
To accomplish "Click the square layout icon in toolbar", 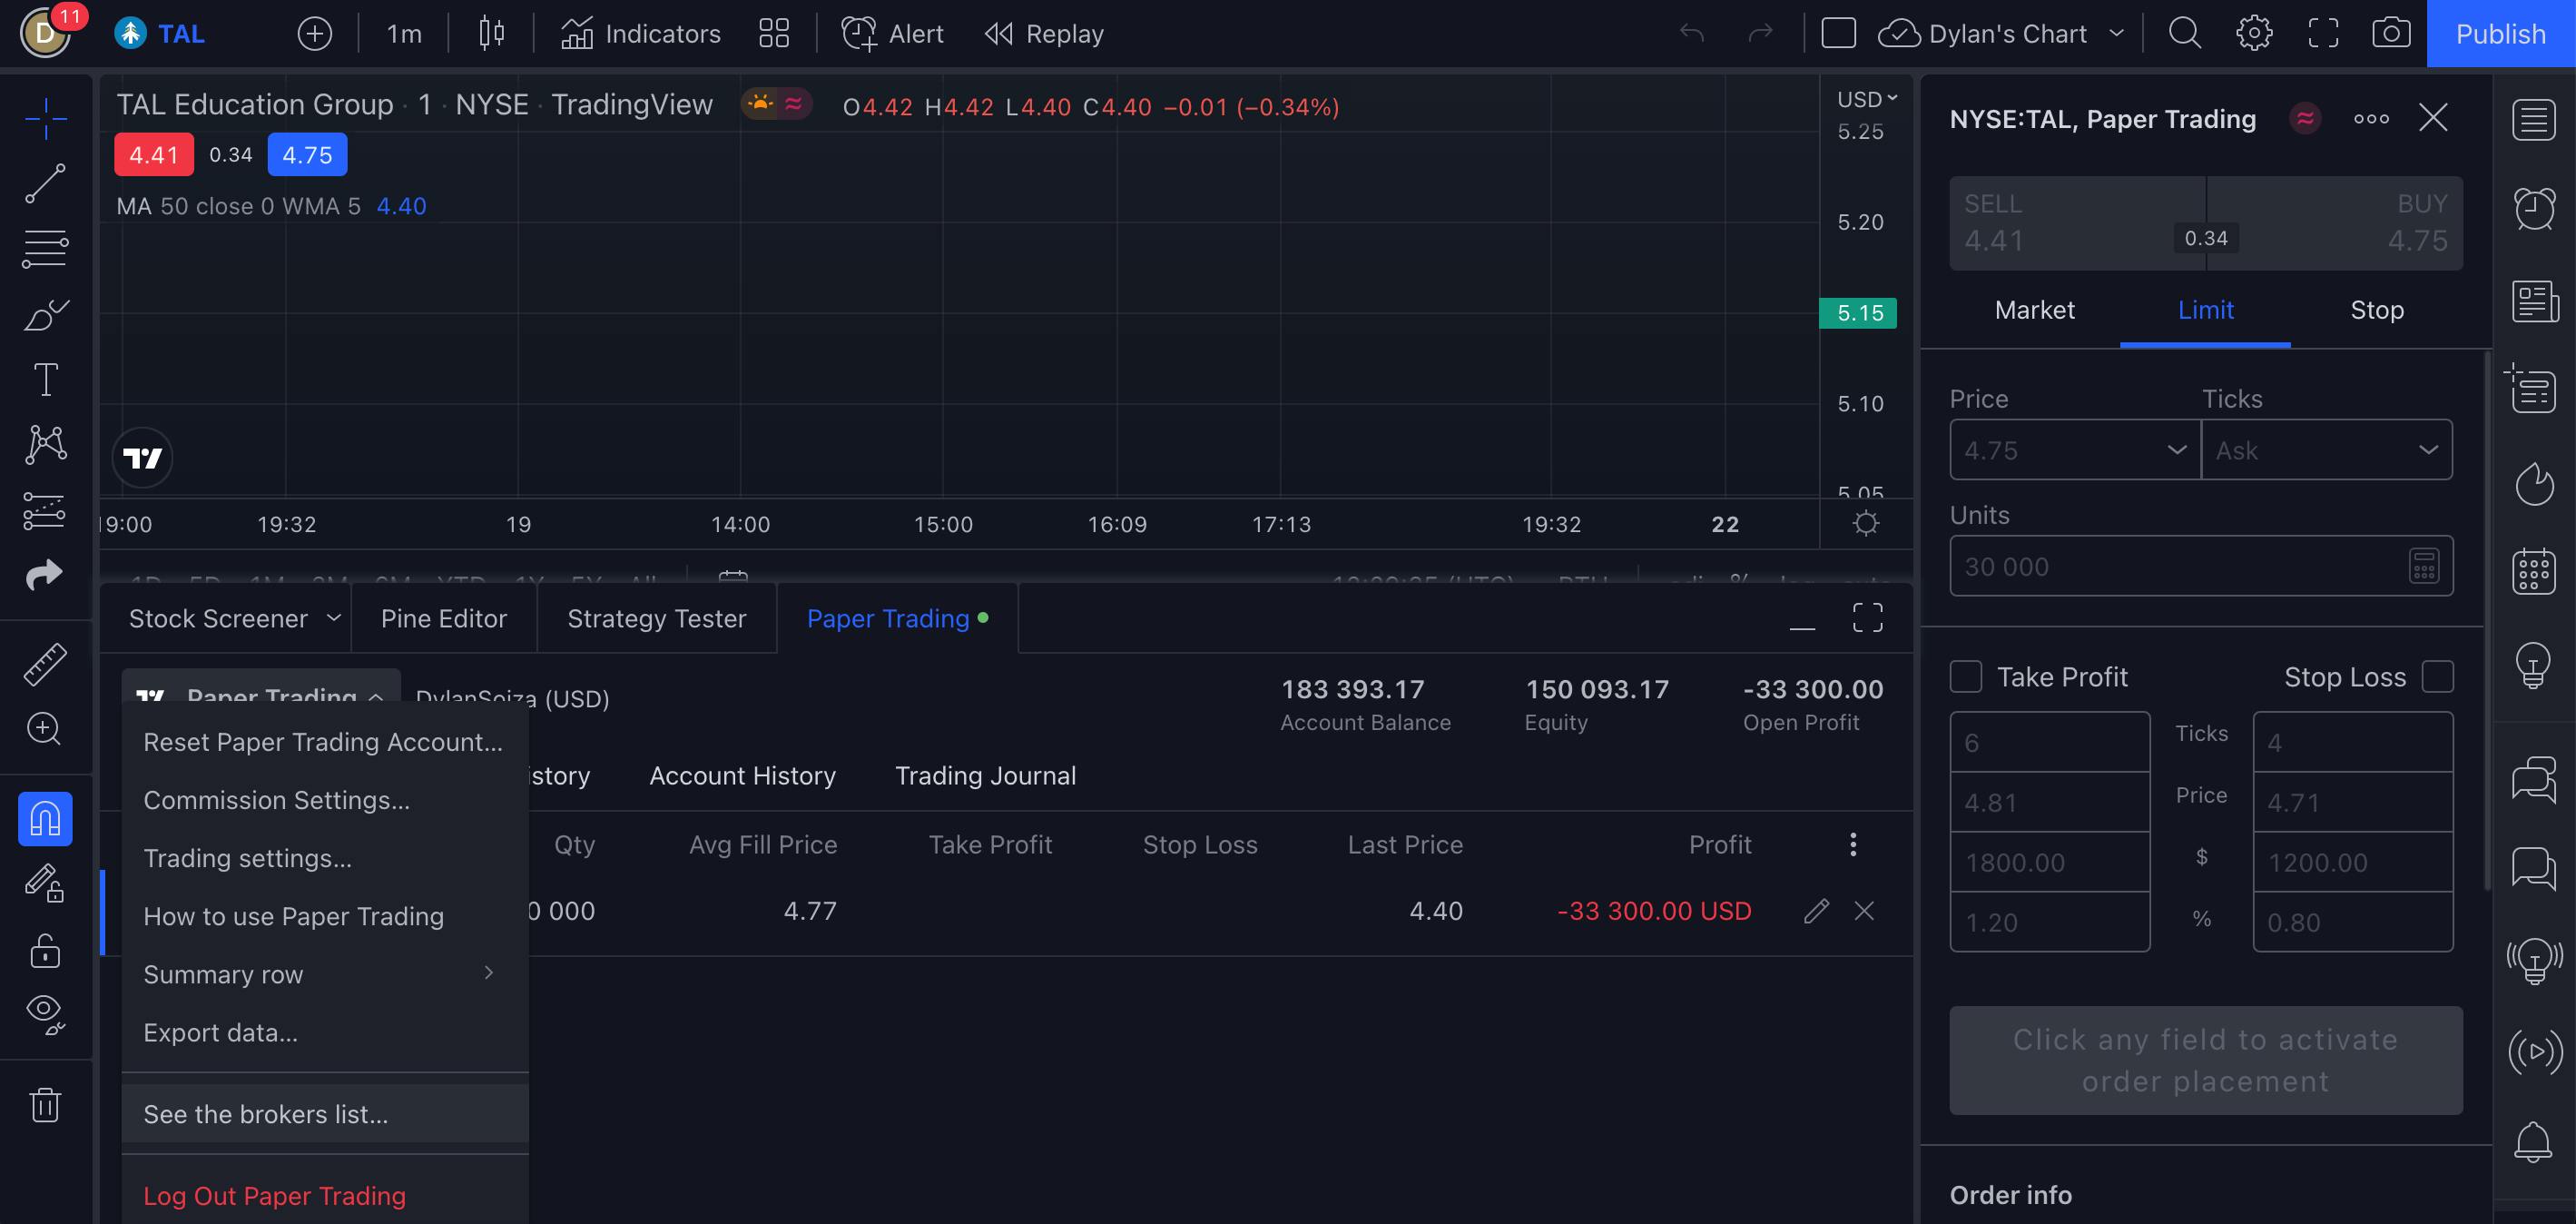I will point(1838,34).
